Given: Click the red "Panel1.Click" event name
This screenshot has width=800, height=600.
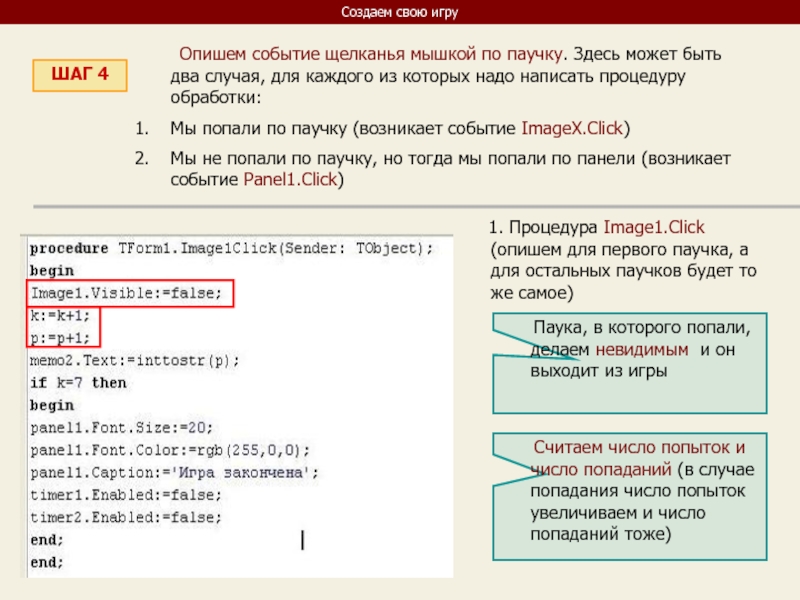Looking at the screenshot, I should click(x=292, y=180).
